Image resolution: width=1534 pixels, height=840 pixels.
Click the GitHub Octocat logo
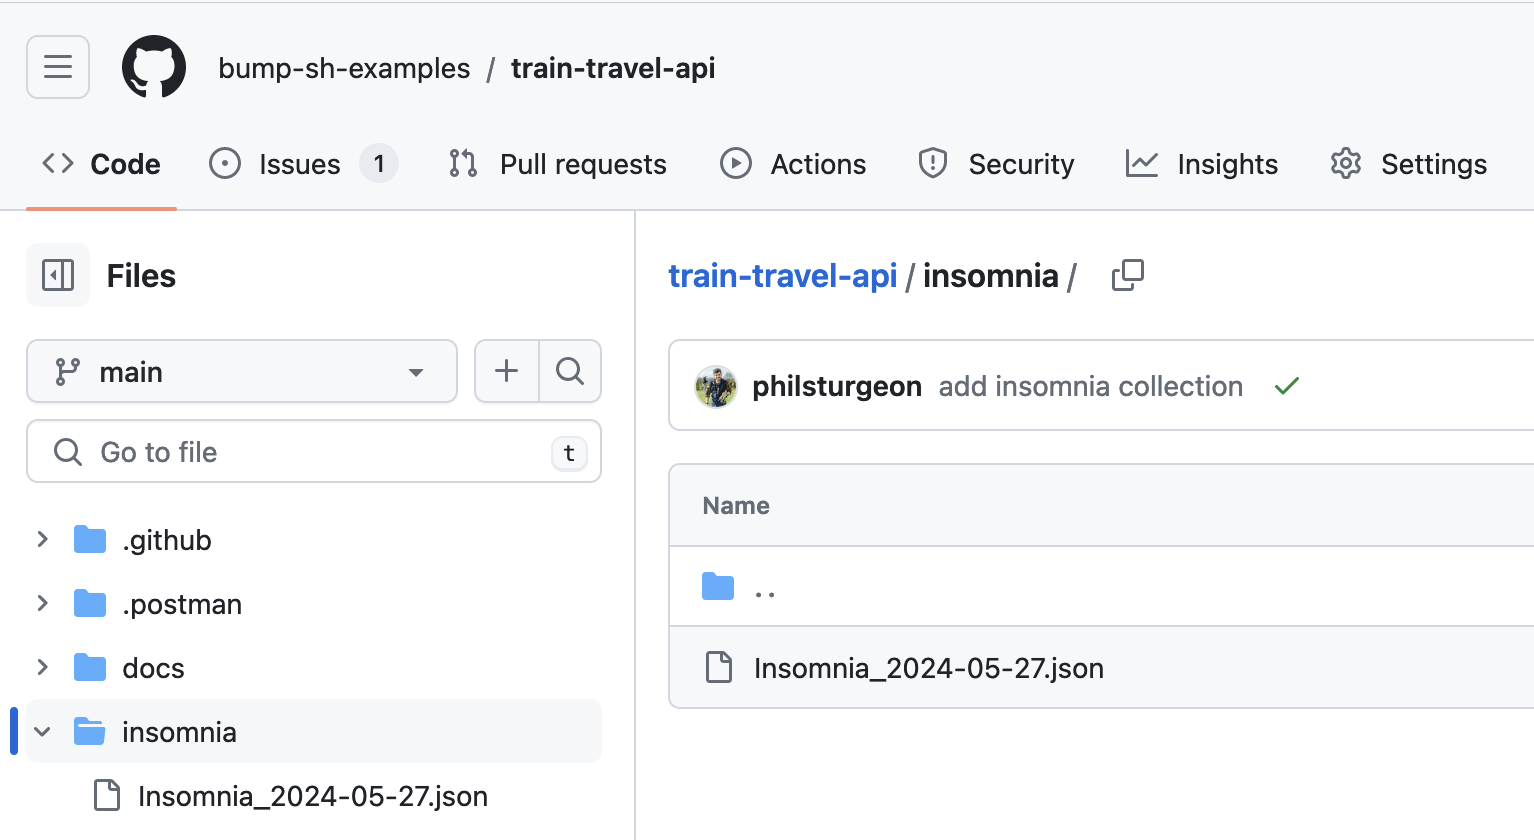tap(154, 67)
